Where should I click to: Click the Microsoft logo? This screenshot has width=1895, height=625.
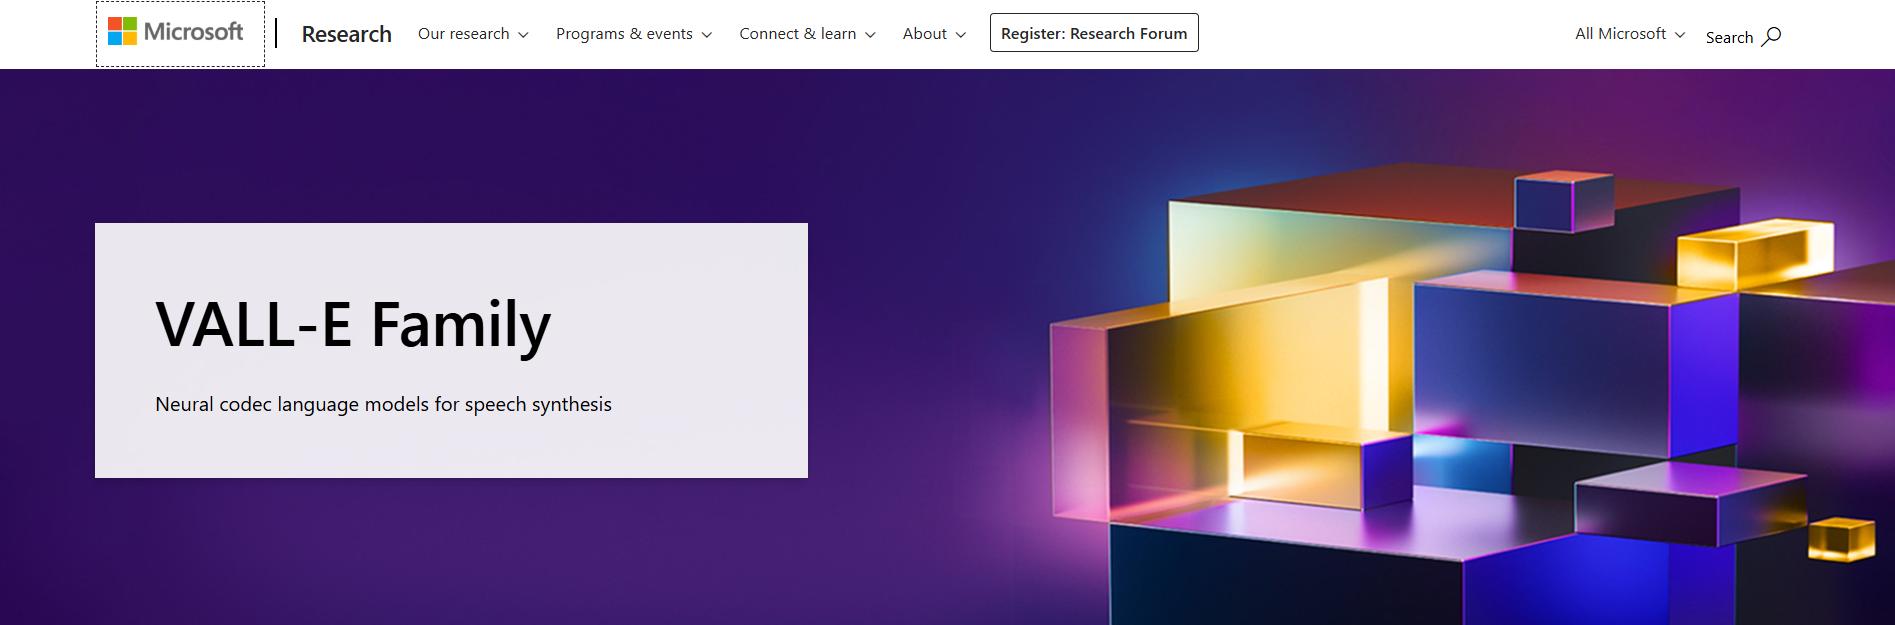[176, 32]
